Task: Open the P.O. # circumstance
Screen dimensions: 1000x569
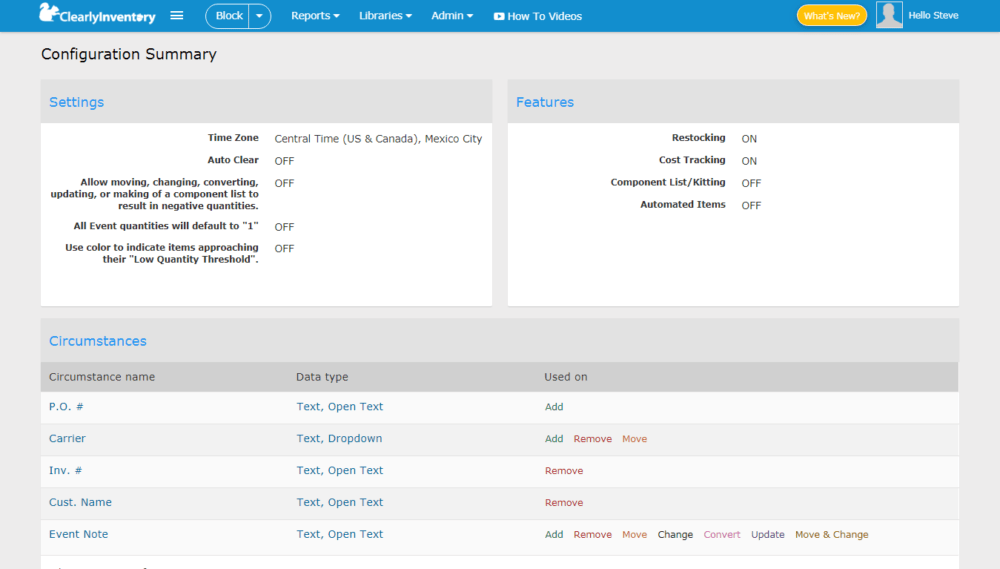Action: pos(66,406)
